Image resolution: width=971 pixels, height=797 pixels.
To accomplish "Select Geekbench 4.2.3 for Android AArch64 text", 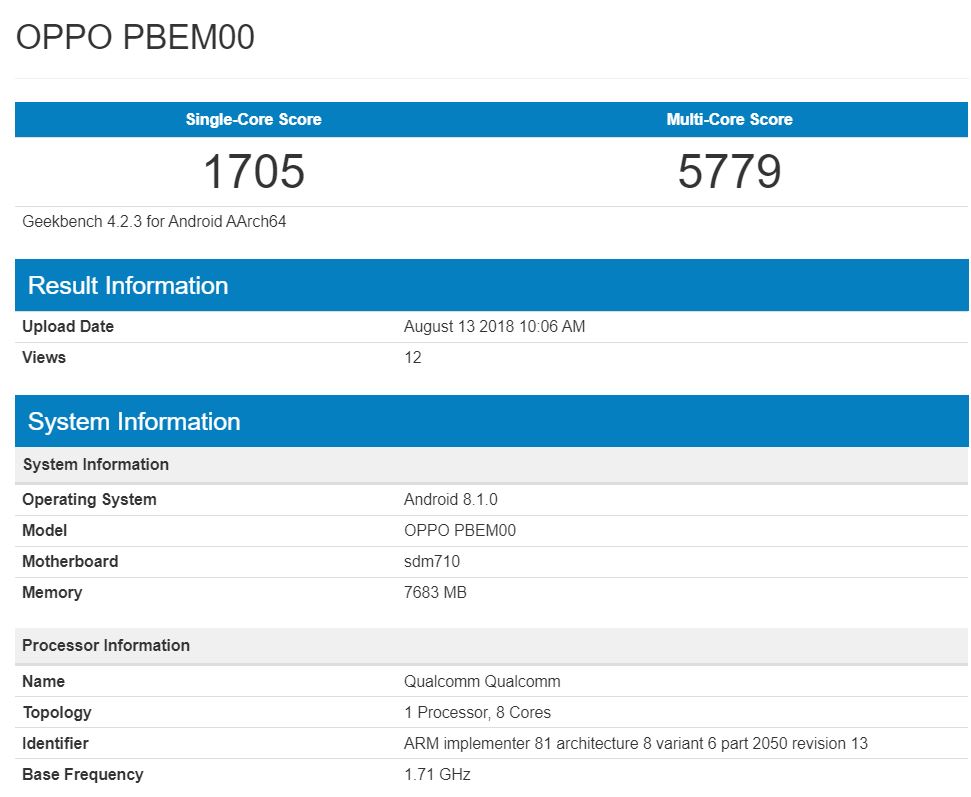I will (x=154, y=222).
